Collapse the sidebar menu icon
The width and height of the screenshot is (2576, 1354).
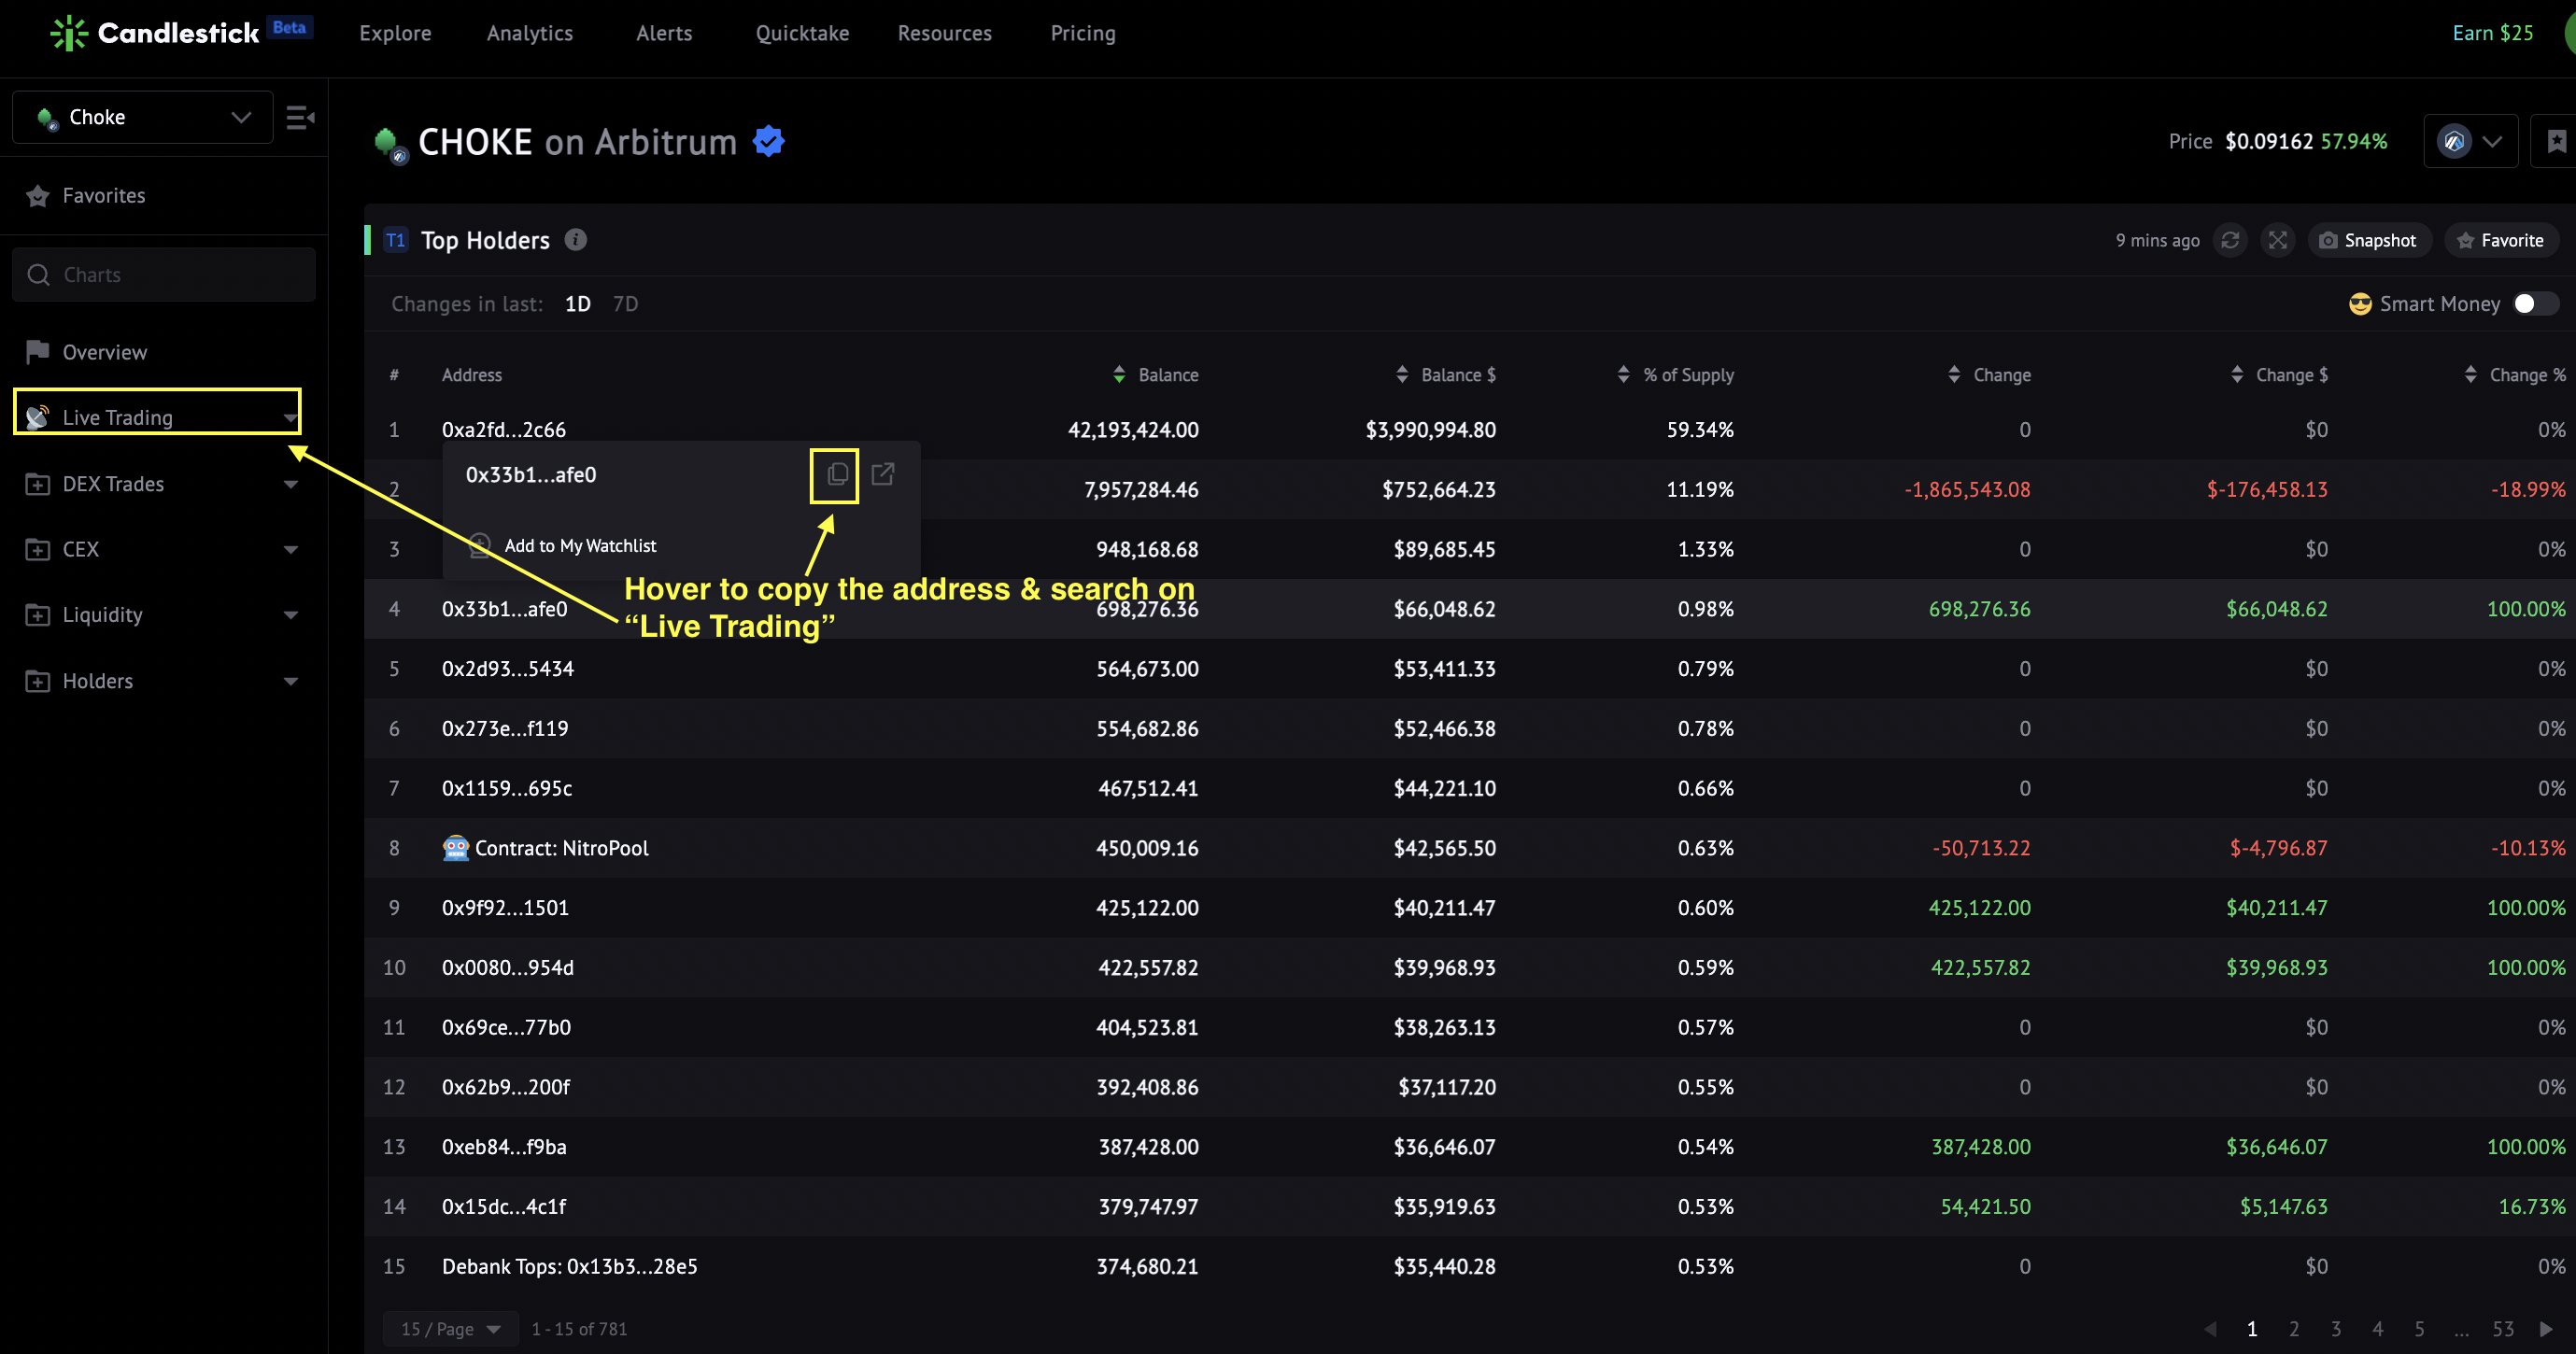300,118
